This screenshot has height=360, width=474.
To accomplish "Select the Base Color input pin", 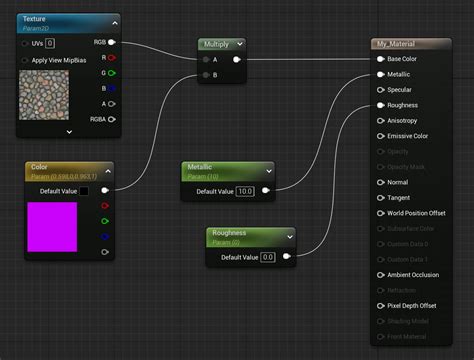I will (x=381, y=59).
